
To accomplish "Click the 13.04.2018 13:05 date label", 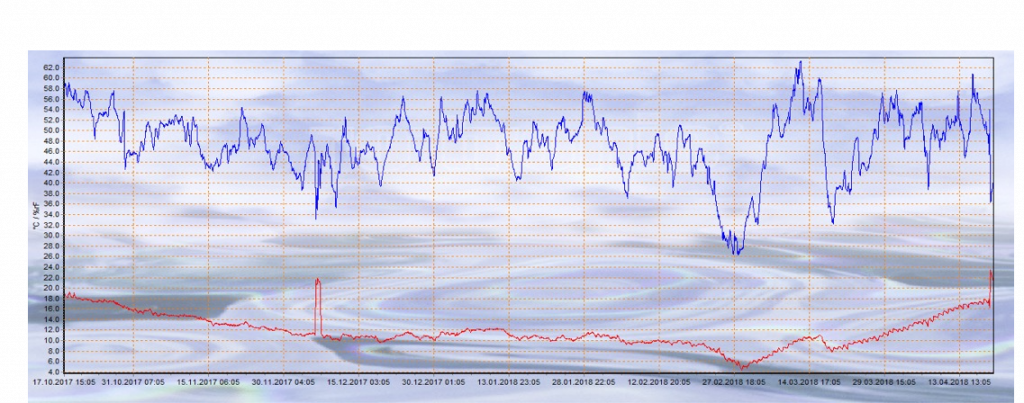I will (x=958, y=381).
